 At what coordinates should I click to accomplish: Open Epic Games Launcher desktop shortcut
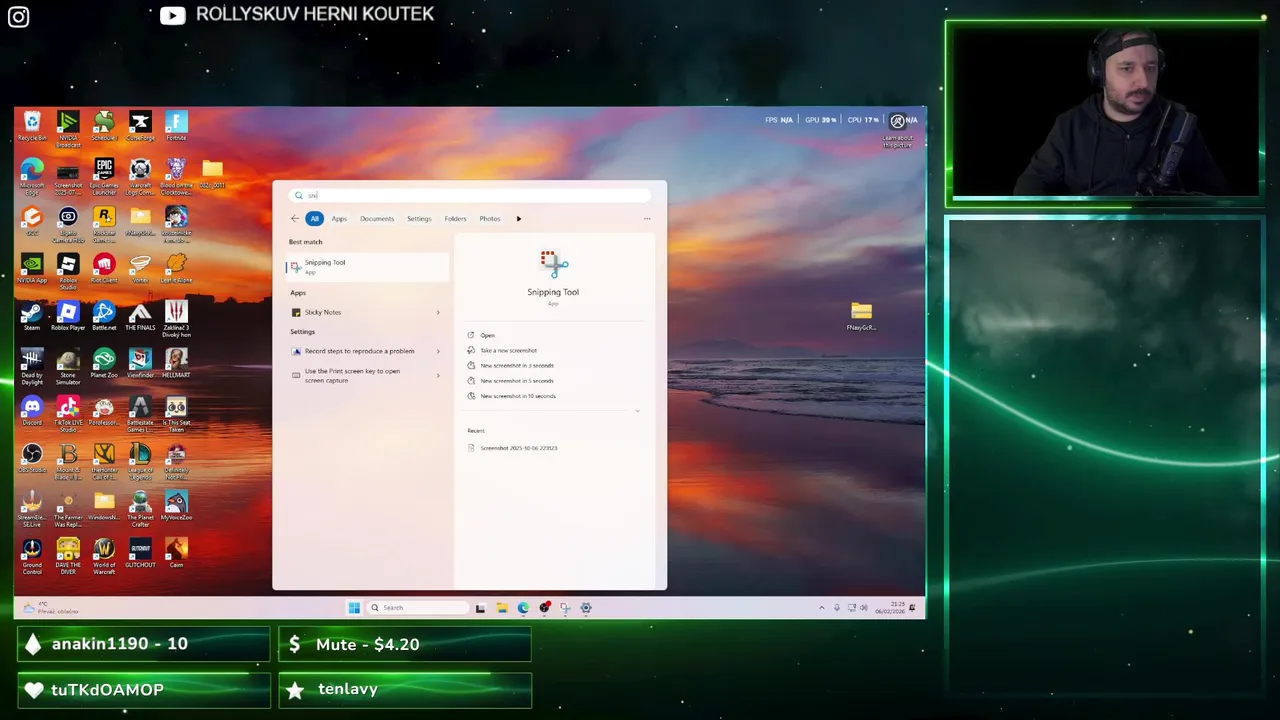pyautogui.click(x=104, y=176)
